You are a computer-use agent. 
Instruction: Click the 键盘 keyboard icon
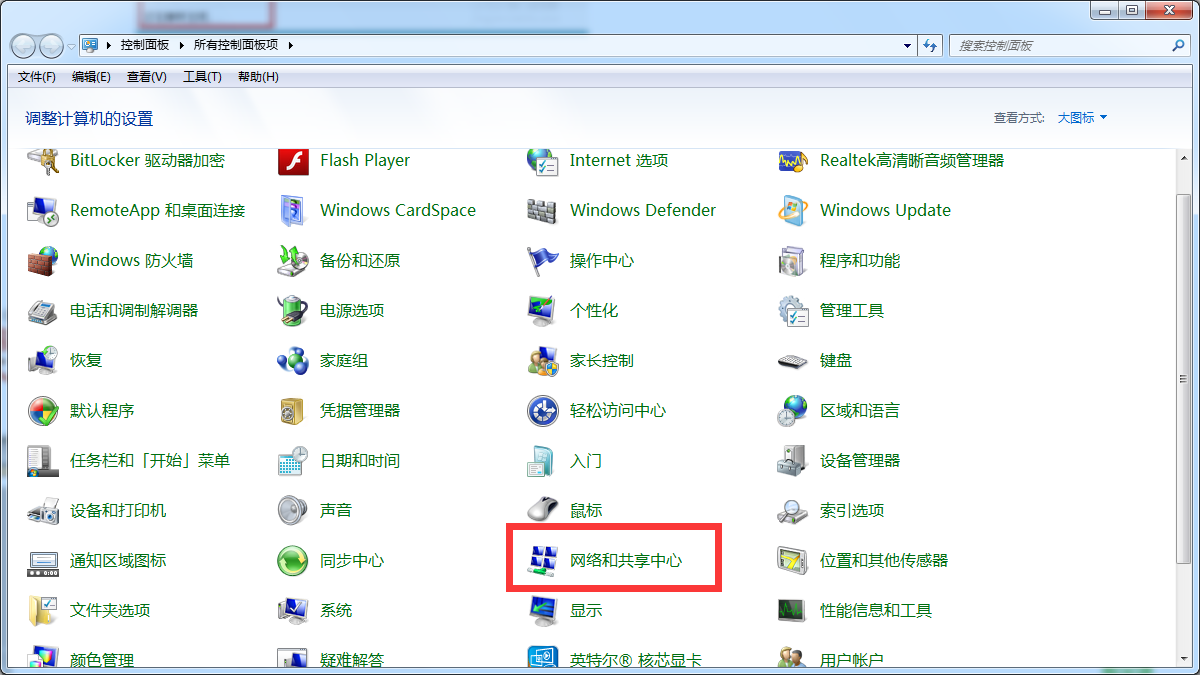792,361
